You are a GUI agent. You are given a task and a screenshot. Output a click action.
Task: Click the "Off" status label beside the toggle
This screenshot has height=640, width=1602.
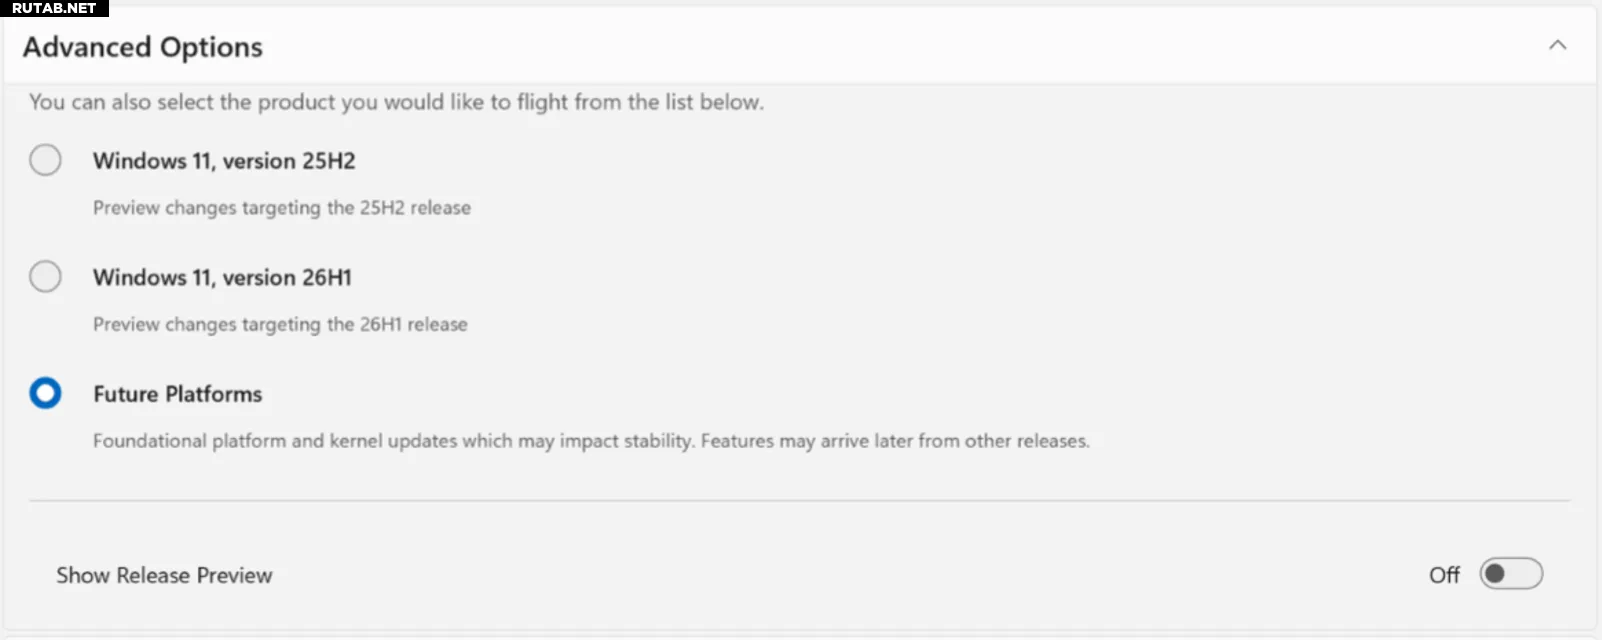pos(1444,575)
